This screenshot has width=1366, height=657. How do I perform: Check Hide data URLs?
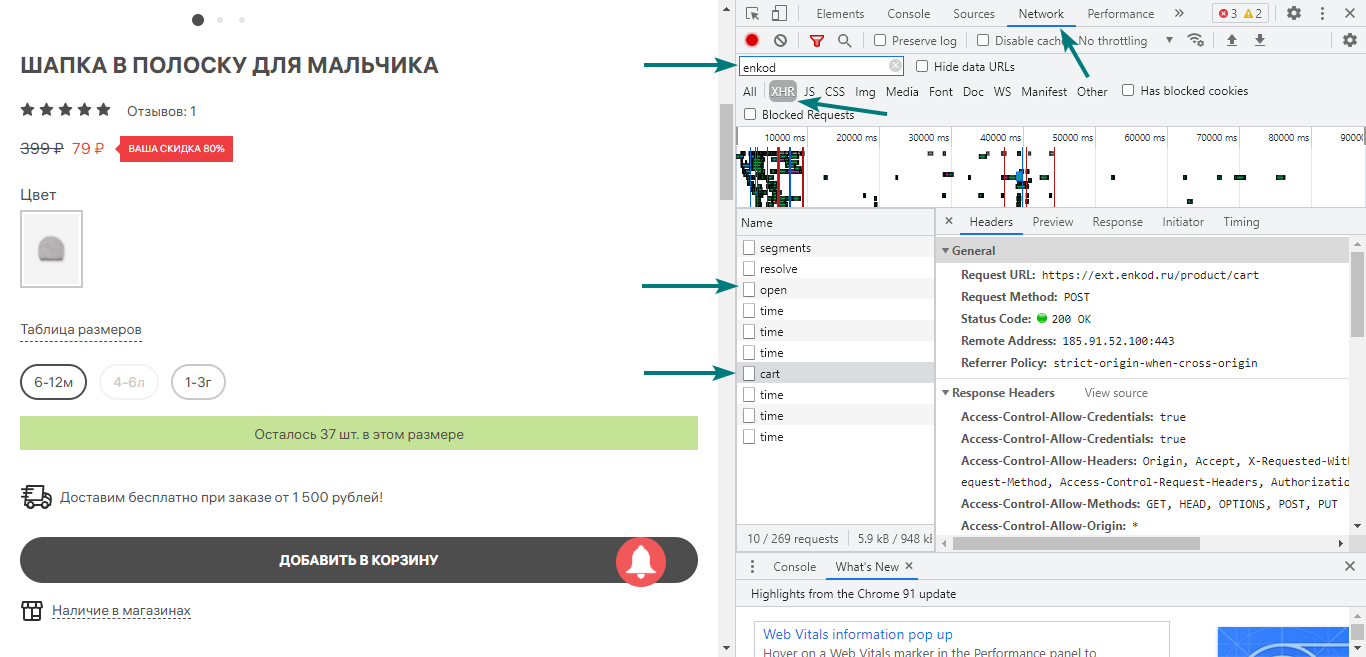(922, 67)
